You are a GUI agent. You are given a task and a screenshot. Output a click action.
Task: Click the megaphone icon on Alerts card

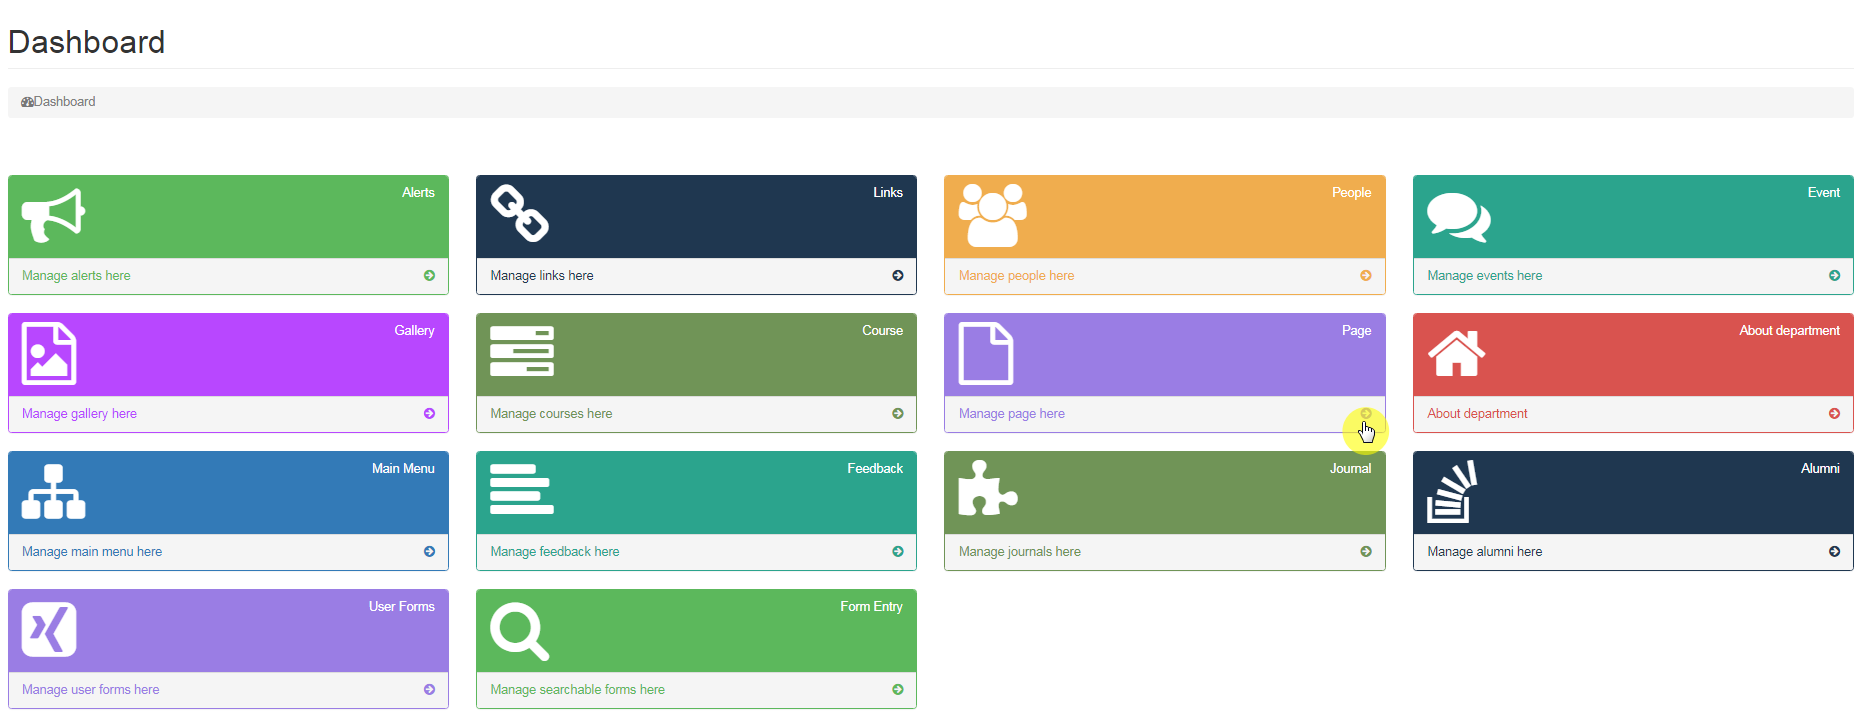(x=53, y=215)
